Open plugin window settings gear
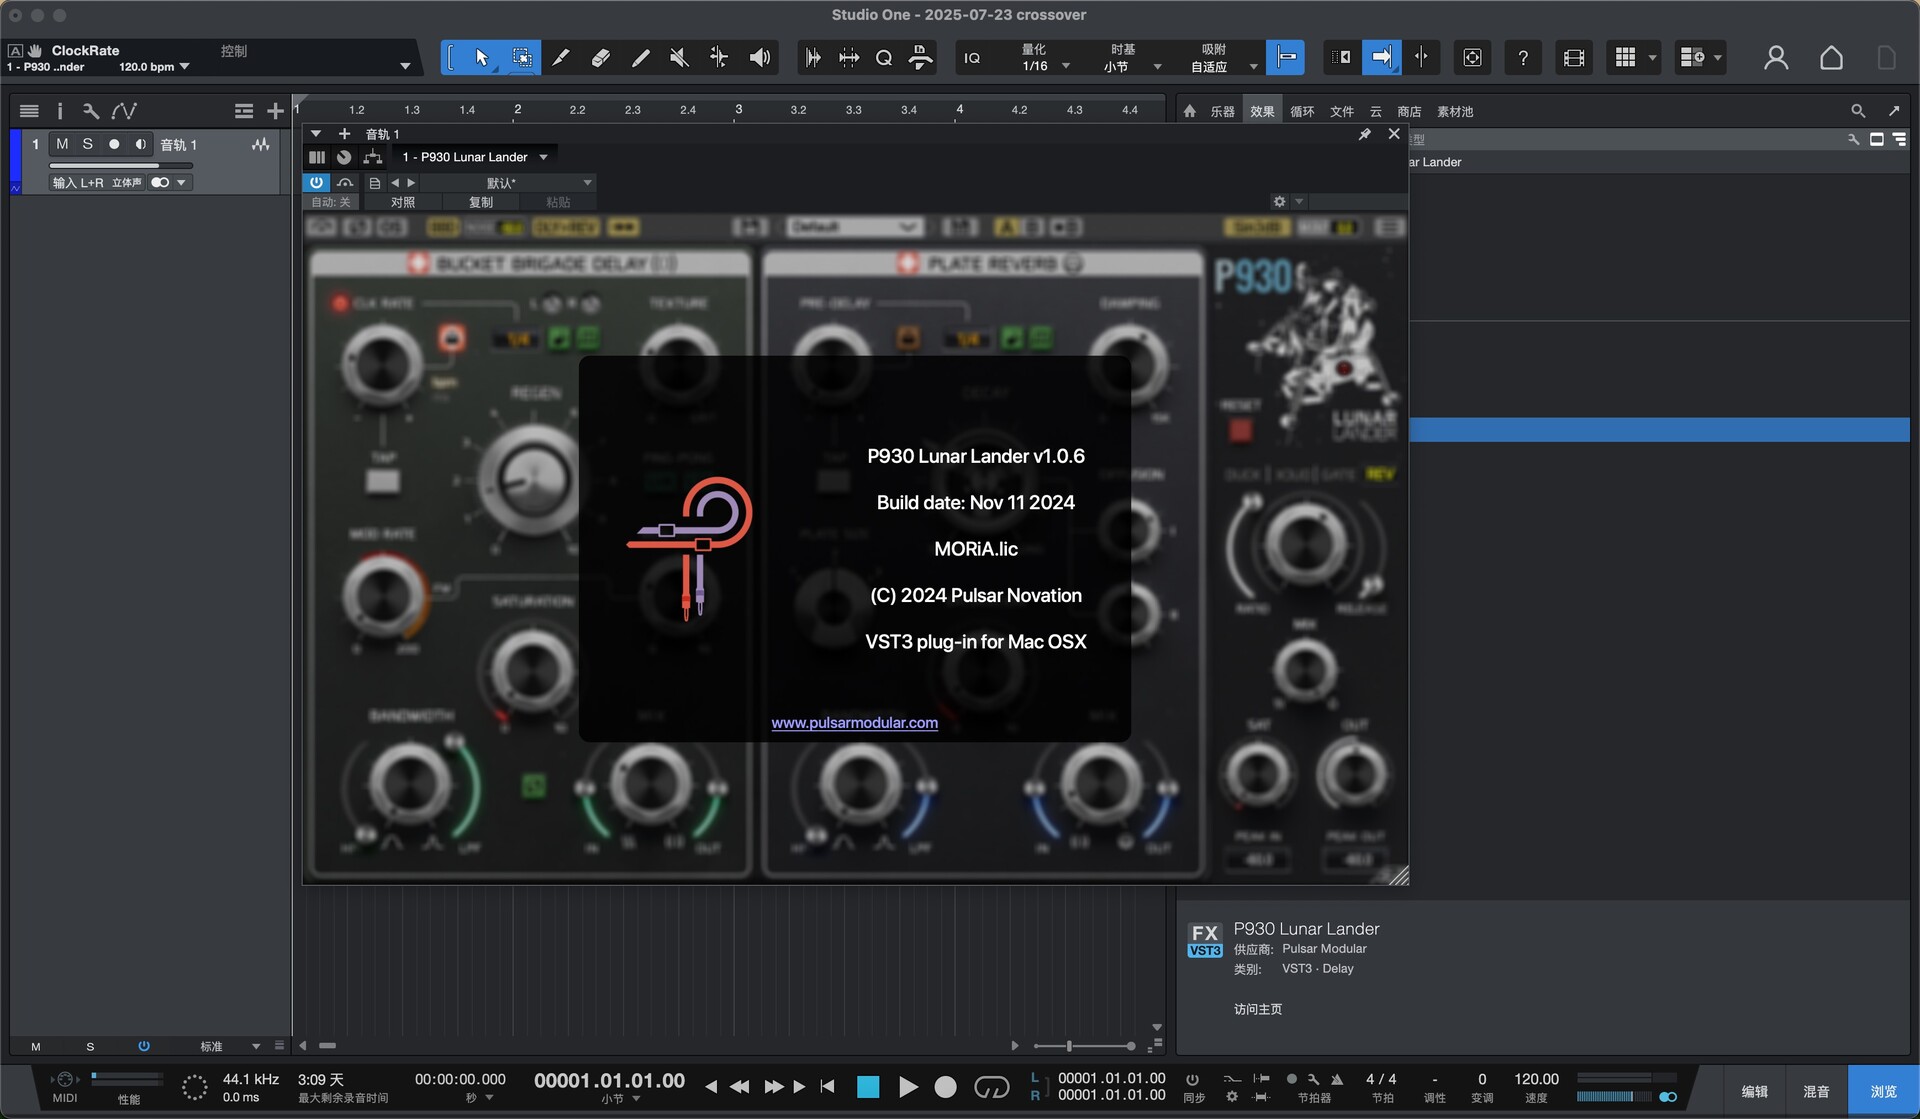Viewport: 1920px width, 1119px height. pos(1279,201)
